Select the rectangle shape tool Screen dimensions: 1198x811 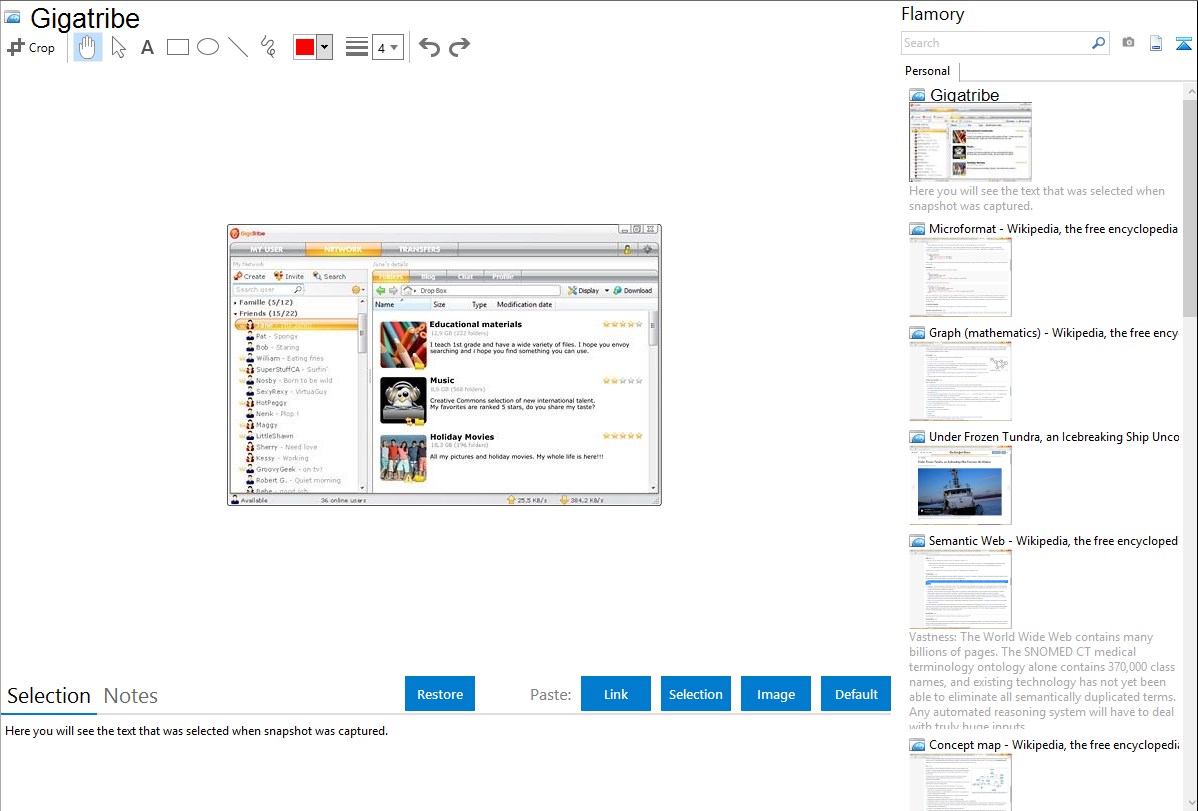coord(177,47)
